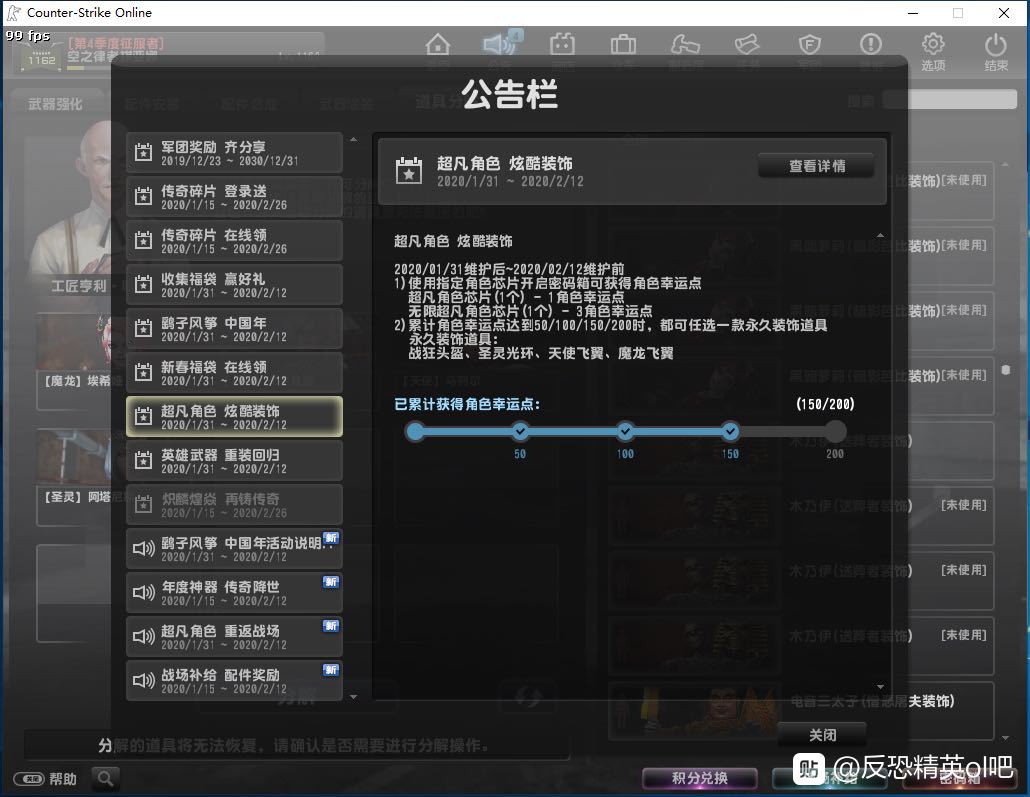Open the shield badge icon in toolbar
The height and width of the screenshot is (797, 1030).
pyautogui.click(x=809, y=45)
